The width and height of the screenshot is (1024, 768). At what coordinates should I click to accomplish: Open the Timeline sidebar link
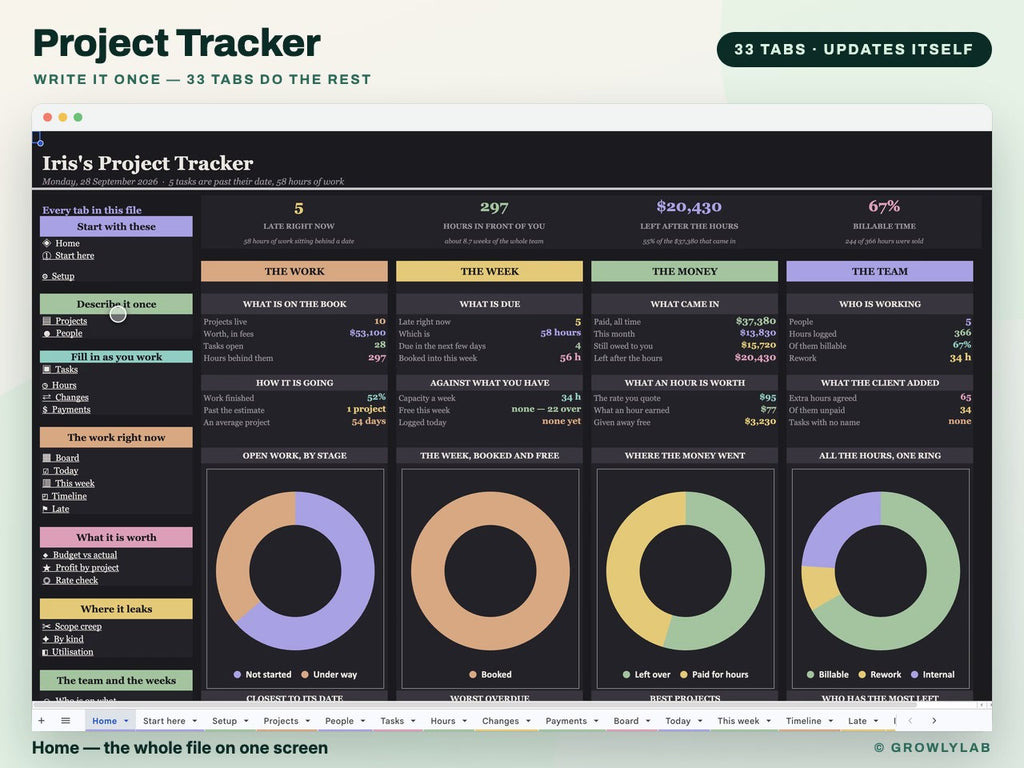coord(69,496)
